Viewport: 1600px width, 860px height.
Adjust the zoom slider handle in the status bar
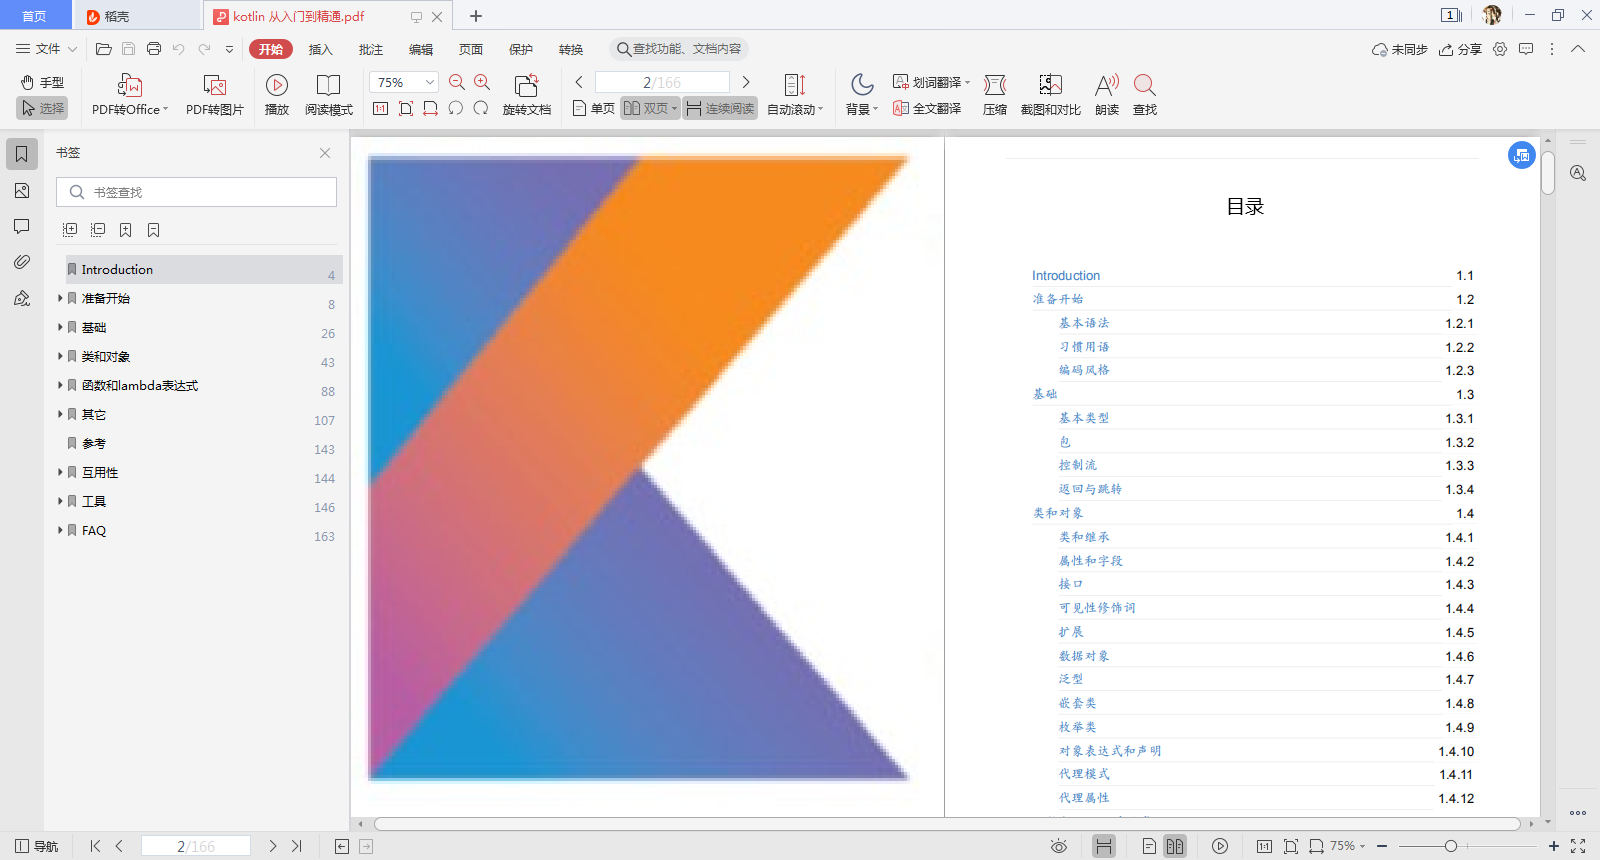tap(1450, 846)
